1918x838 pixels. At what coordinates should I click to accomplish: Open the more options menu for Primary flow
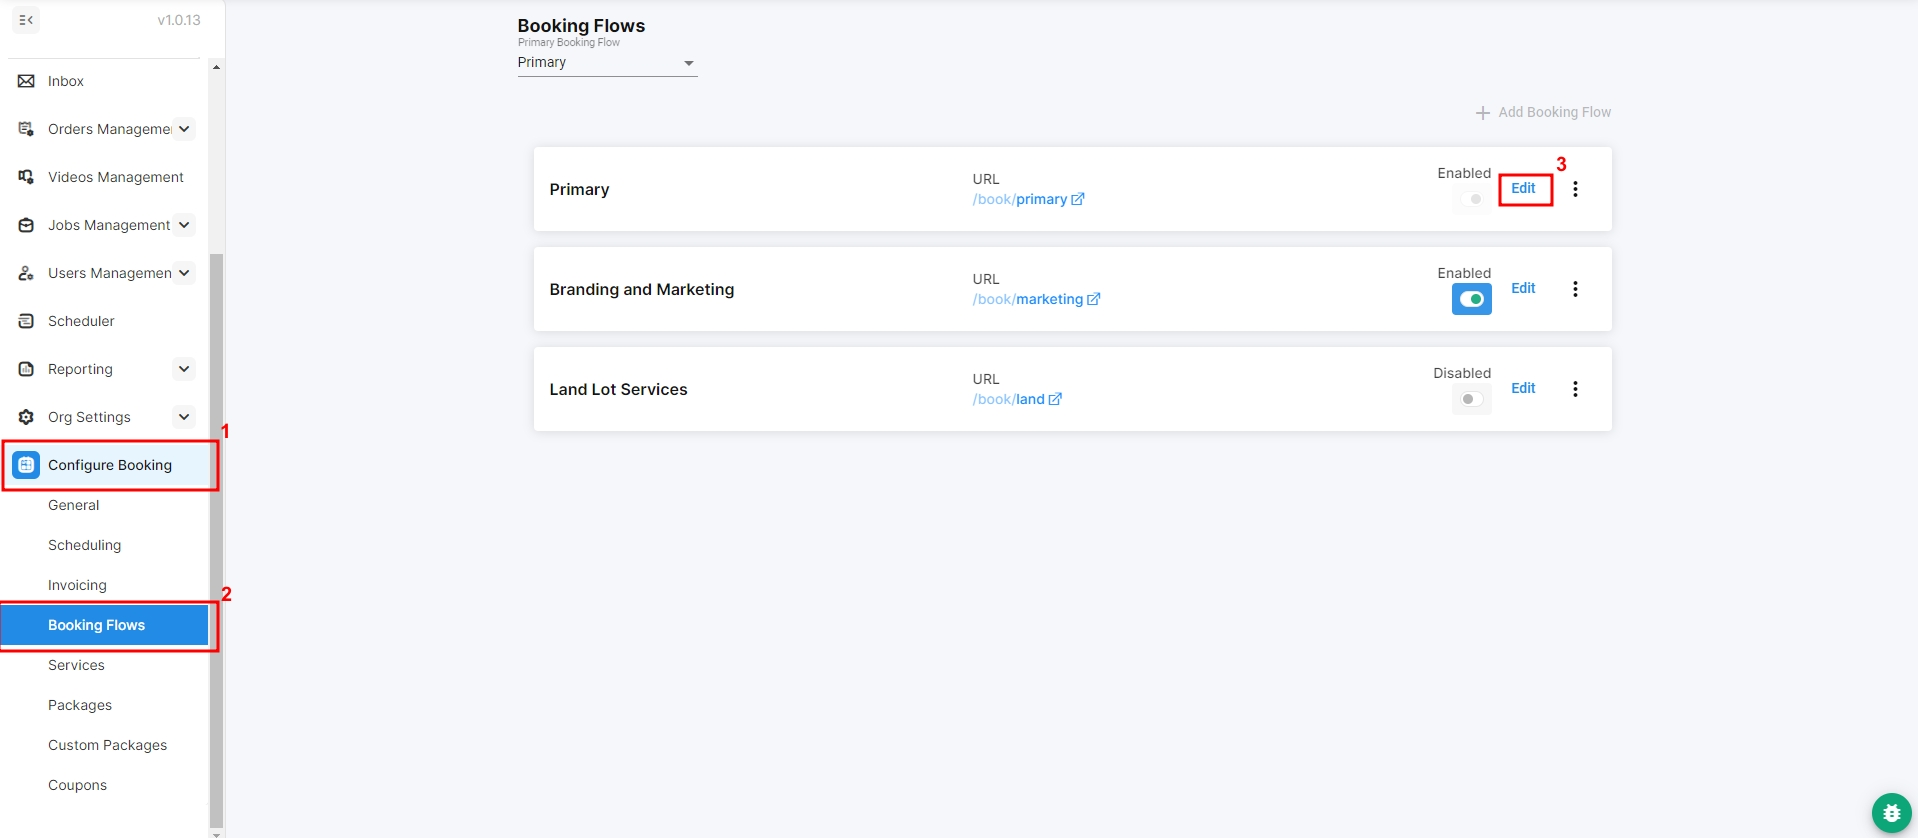pyautogui.click(x=1575, y=189)
